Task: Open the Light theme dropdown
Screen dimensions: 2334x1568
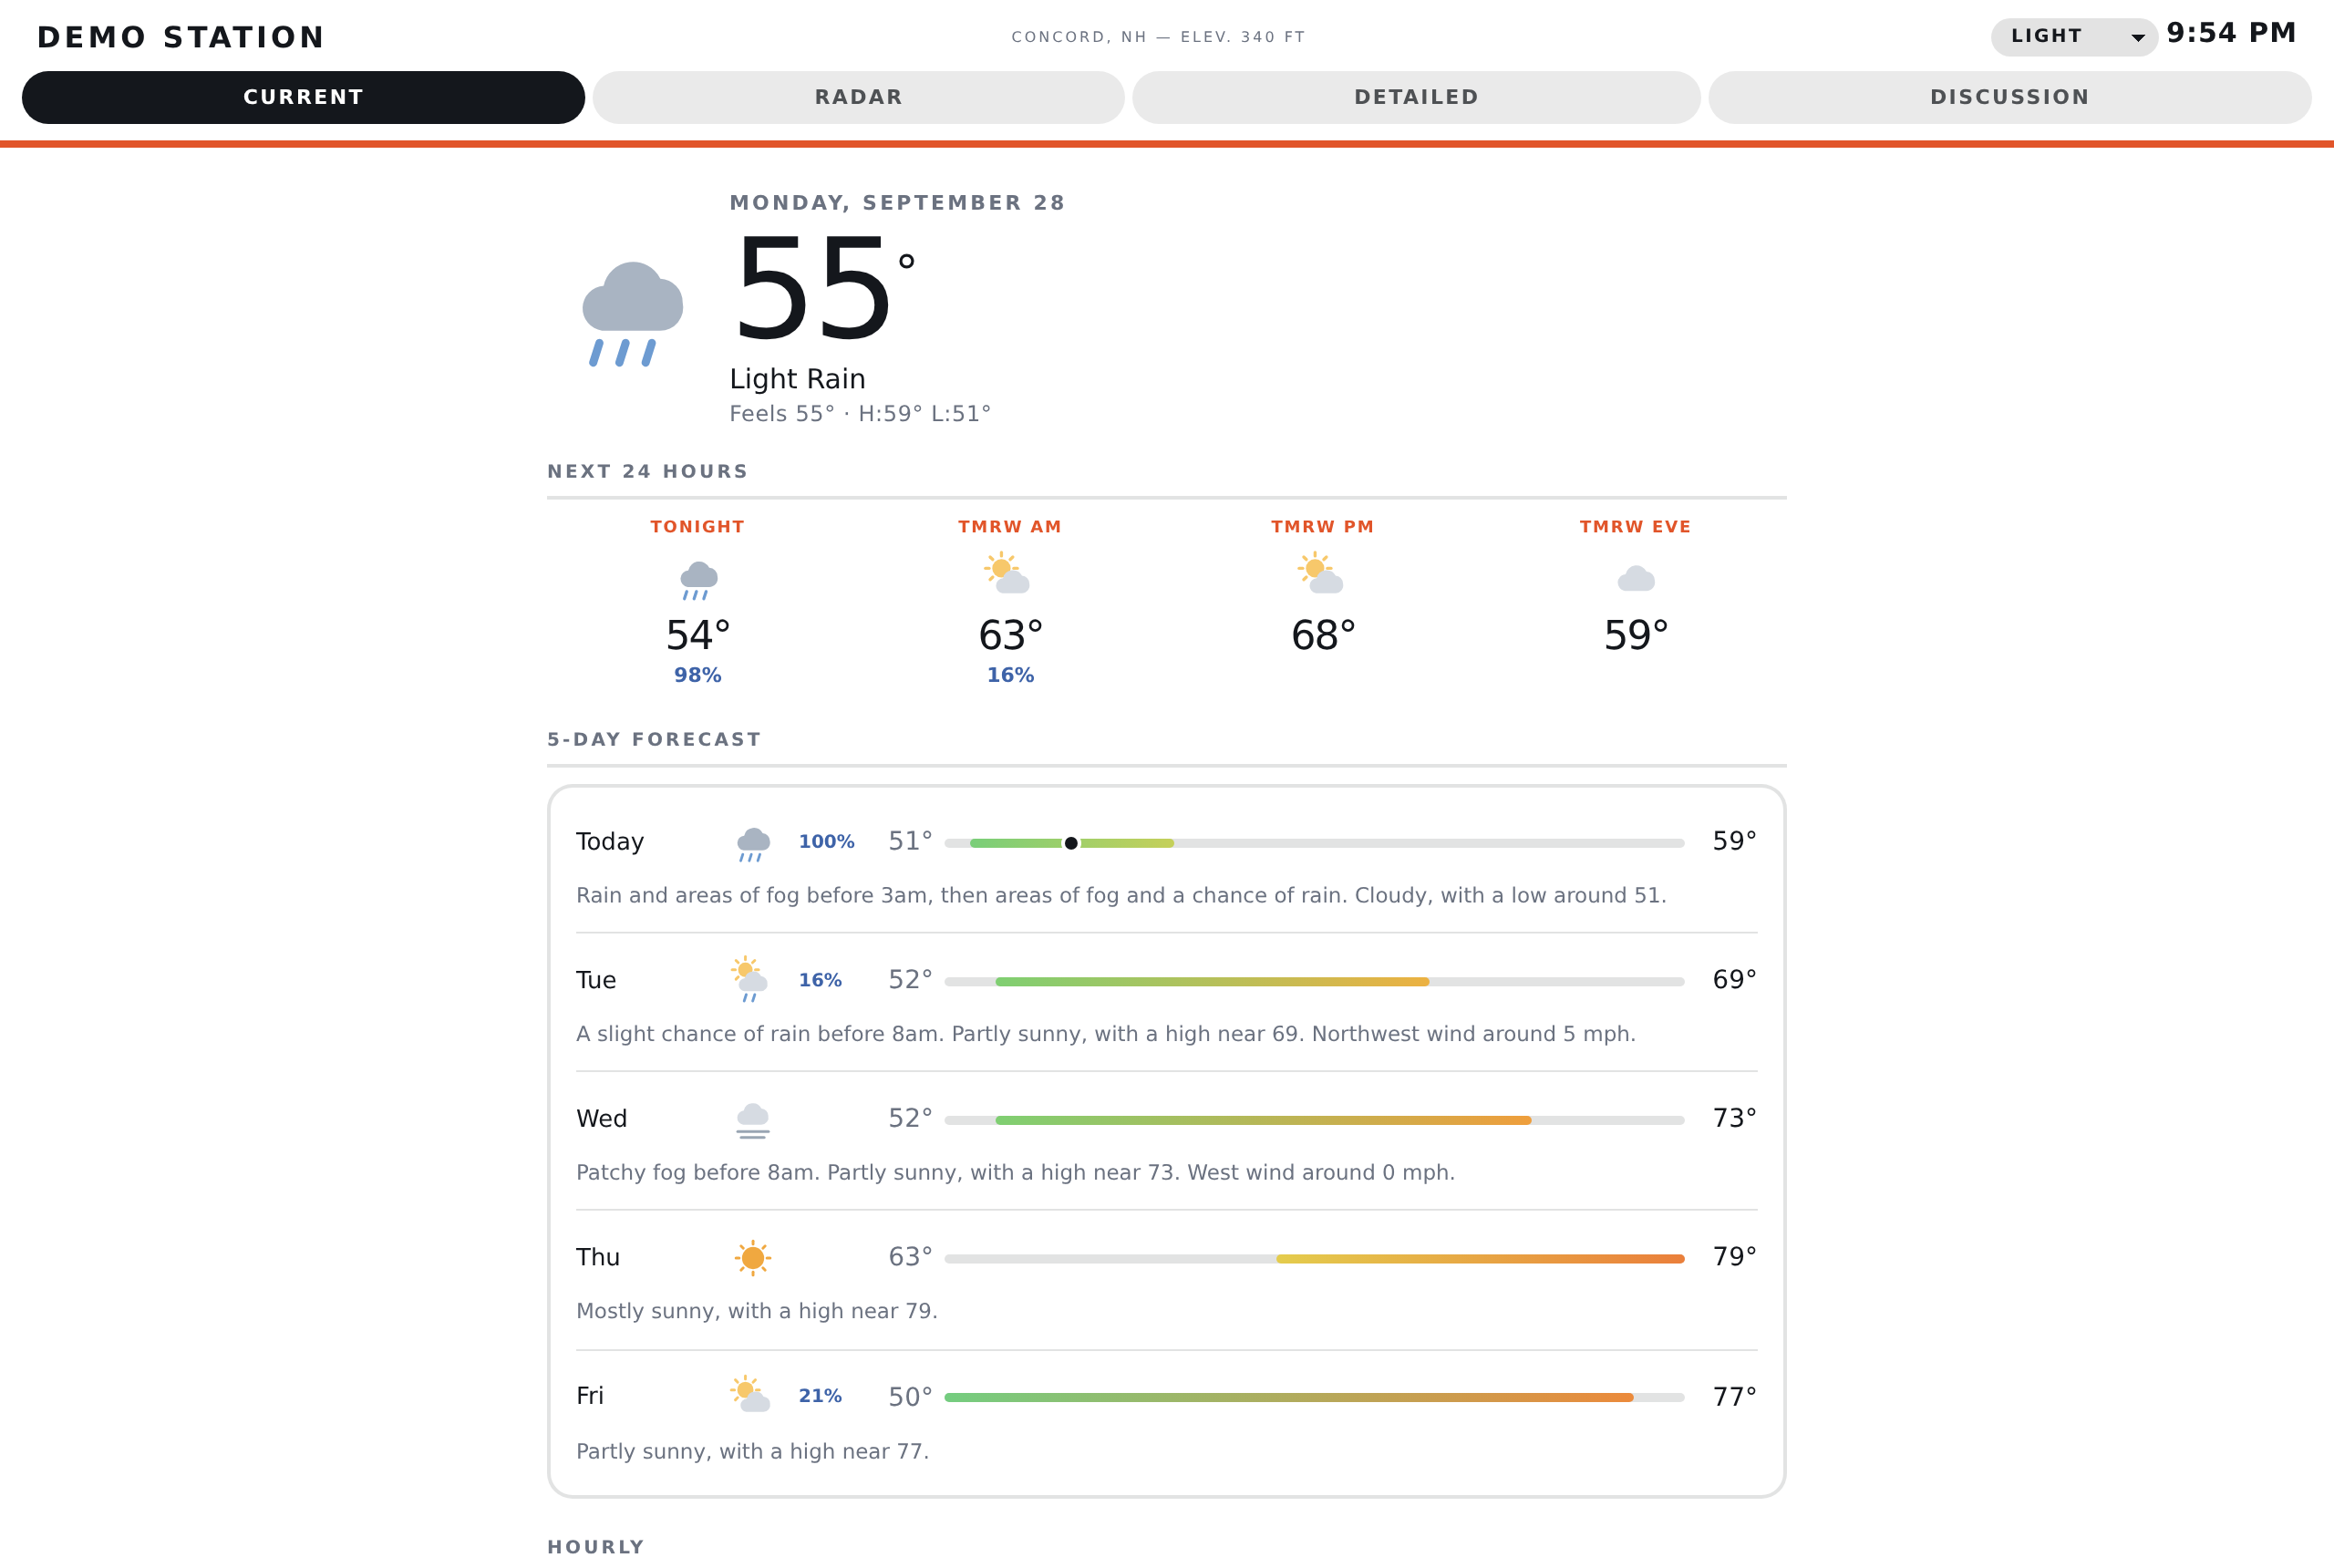Action: click(x=2074, y=37)
